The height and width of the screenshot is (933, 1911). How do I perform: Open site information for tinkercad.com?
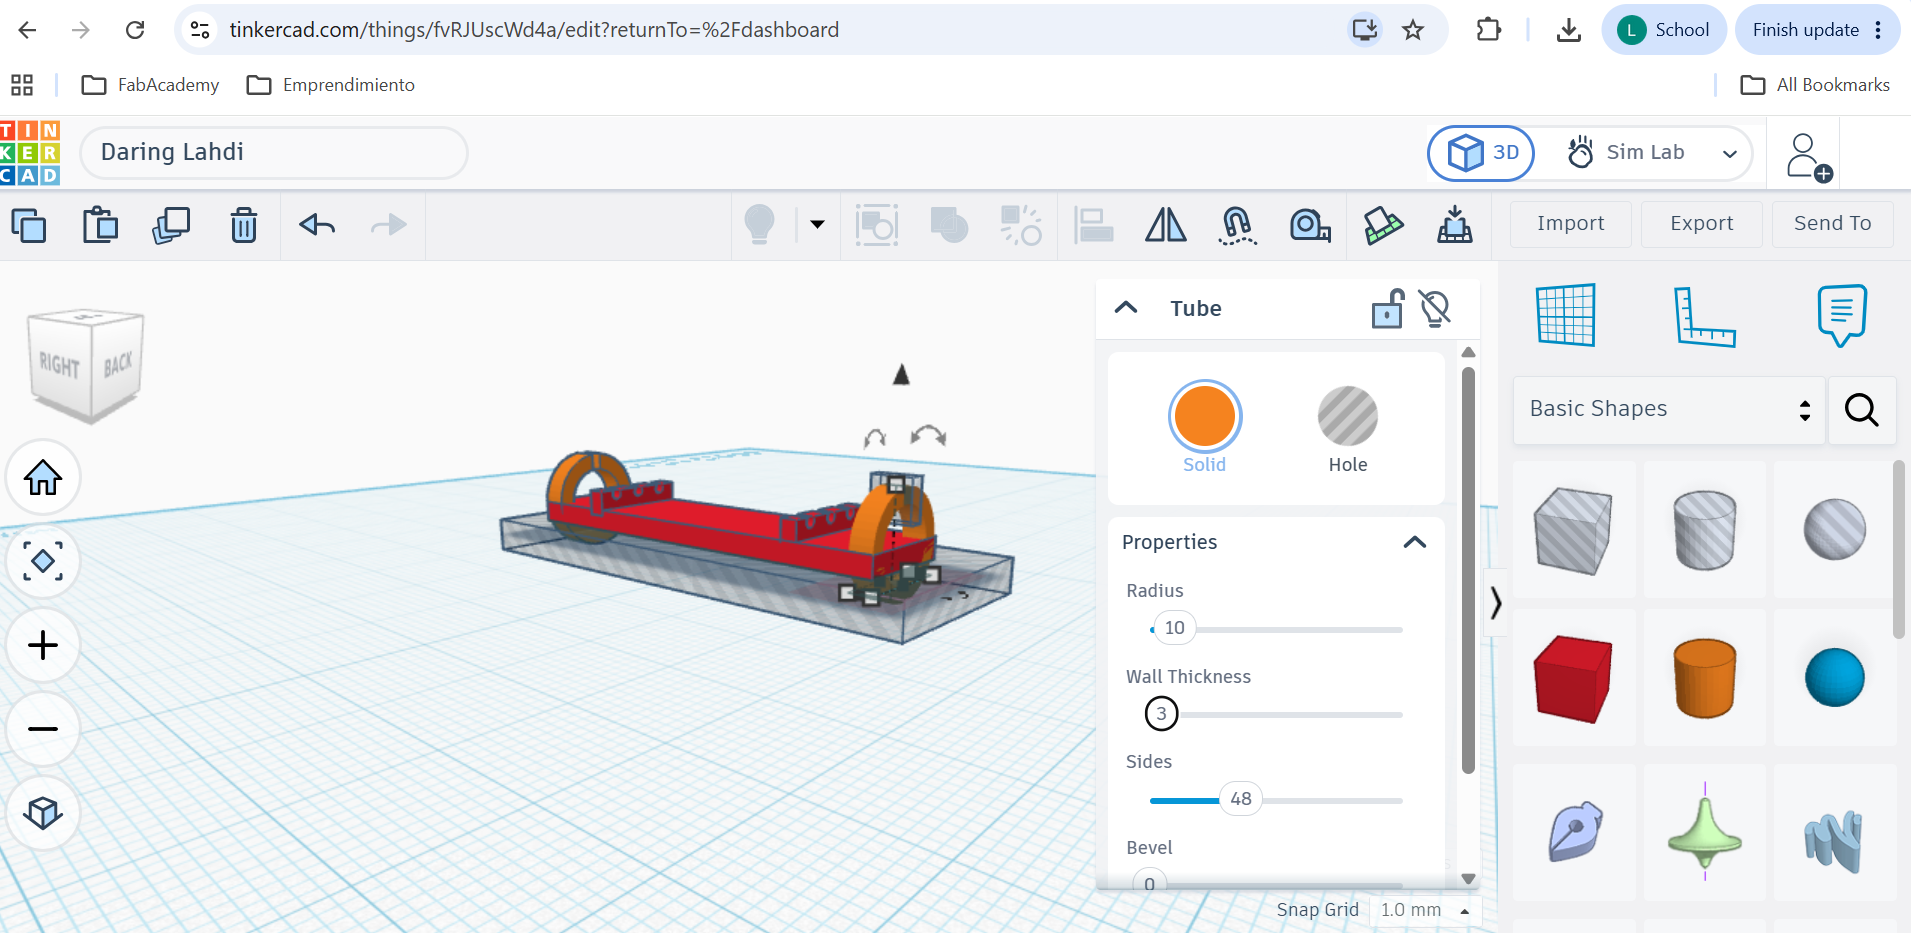(200, 30)
